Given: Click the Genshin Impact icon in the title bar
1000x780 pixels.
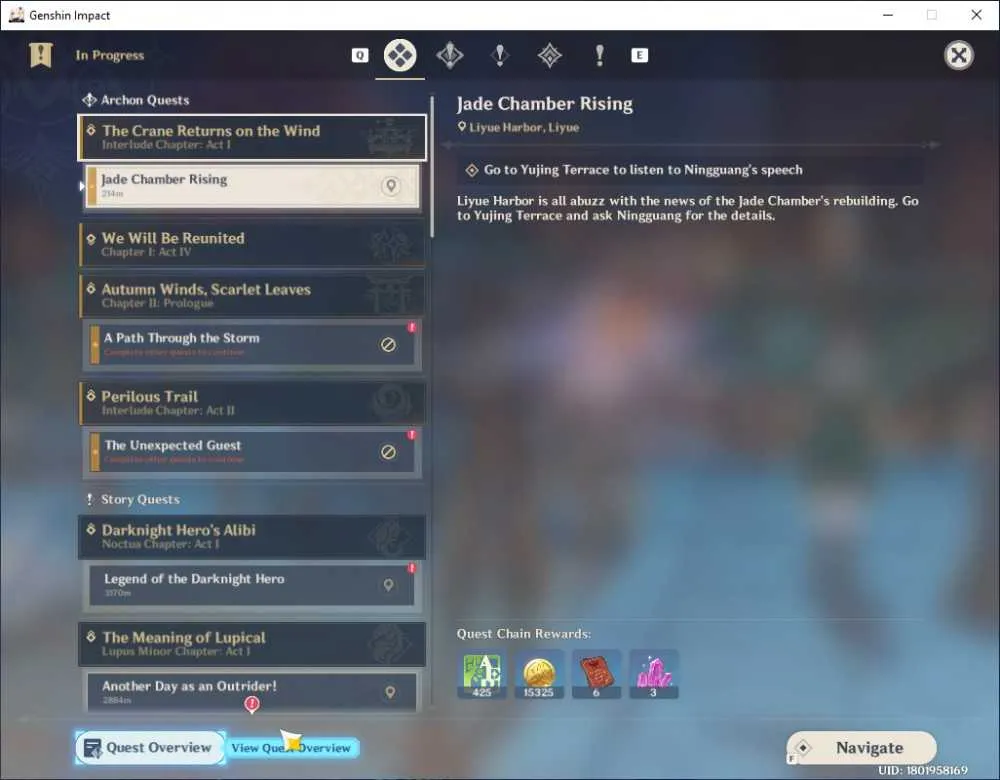Looking at the screenshot, I should [16, 15].
